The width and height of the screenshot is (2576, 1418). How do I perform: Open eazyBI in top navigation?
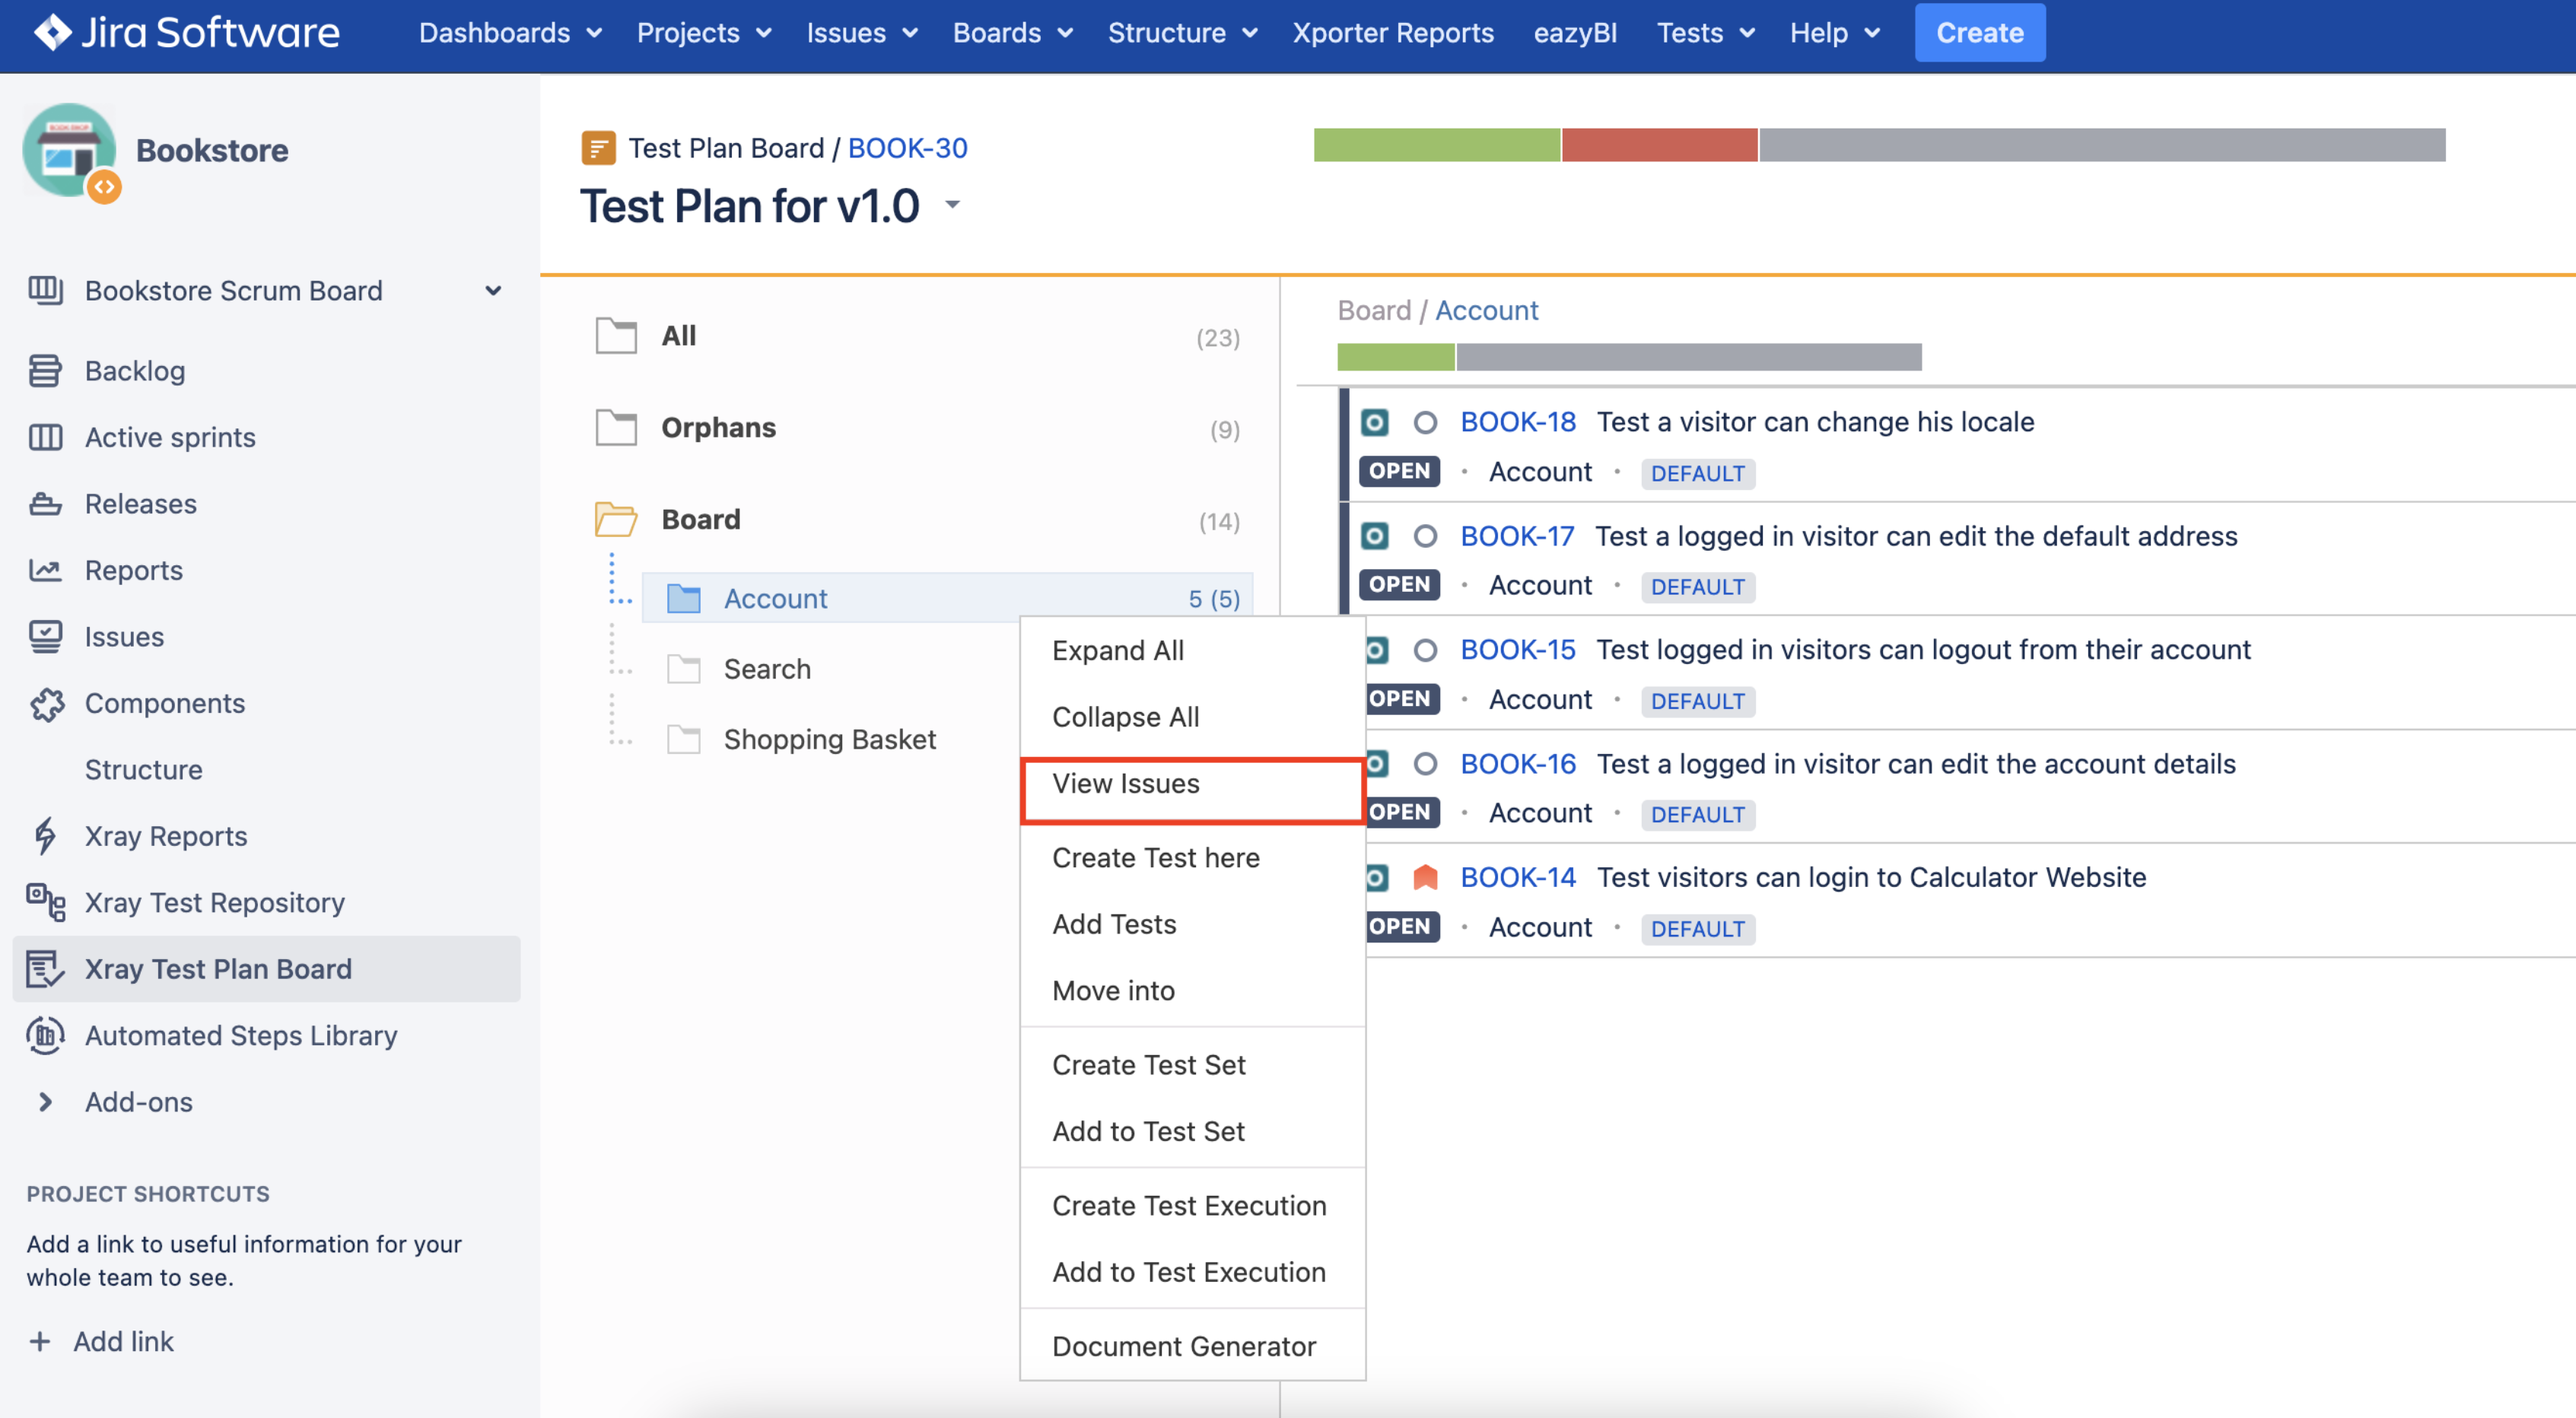click(1574, 33)
